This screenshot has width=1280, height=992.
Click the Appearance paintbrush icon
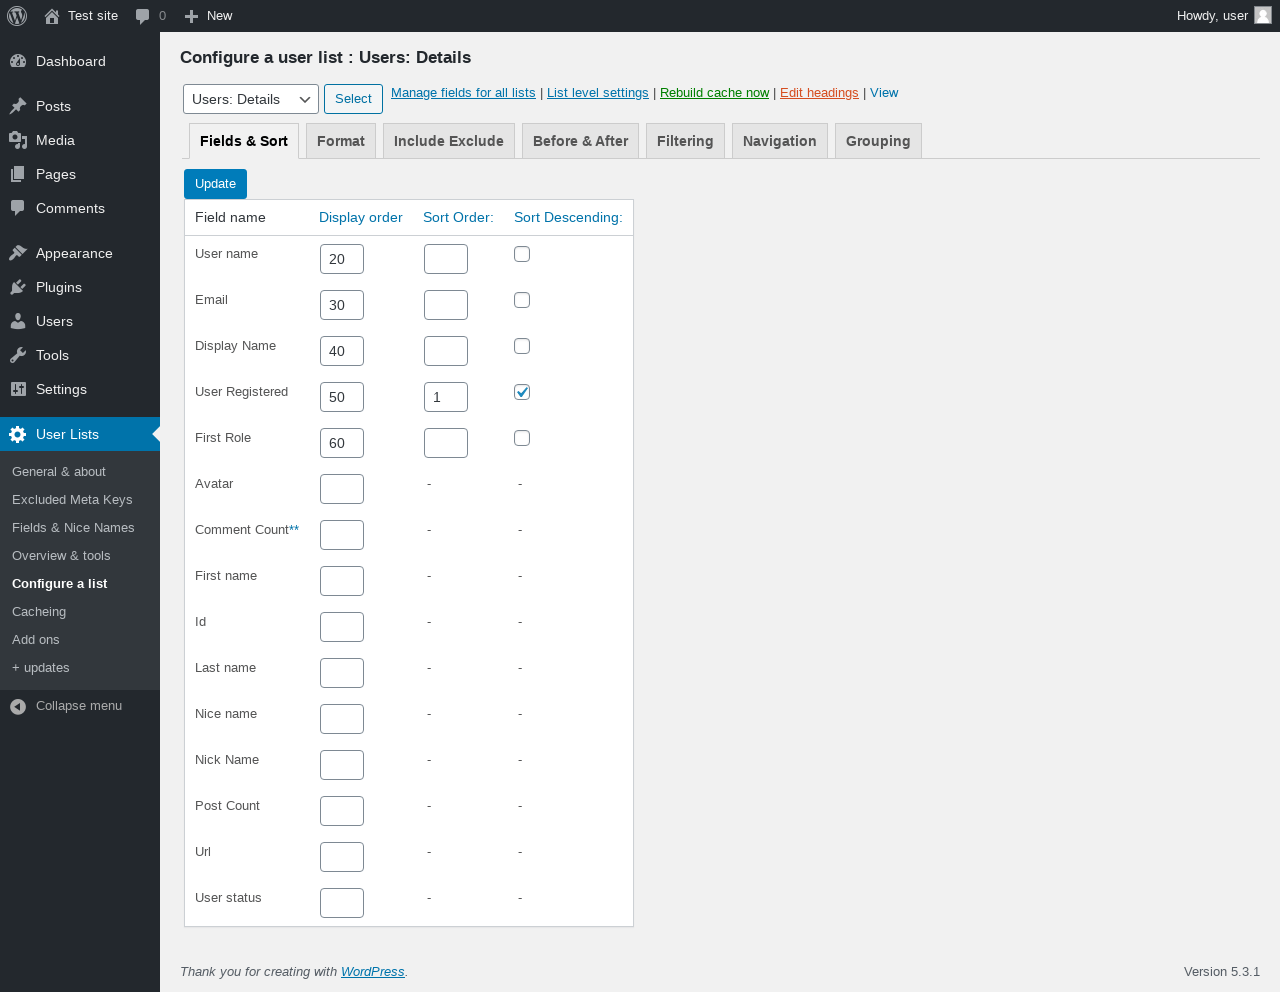[18, 253]
